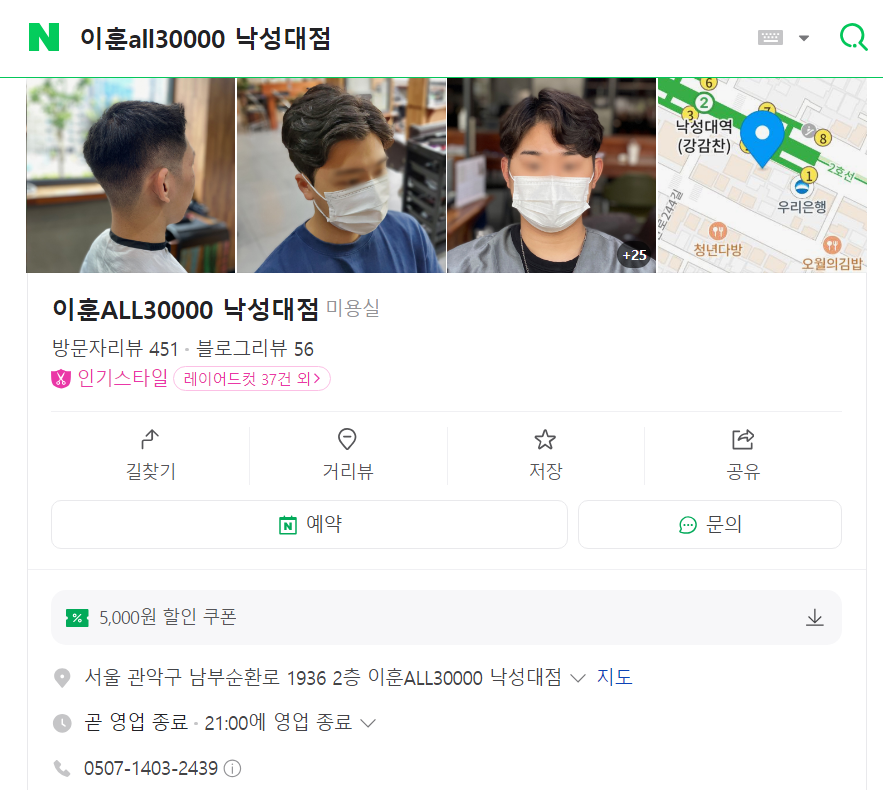The image size is (883, 790).
Task: Expand the dropdown arrow beside keyboard icon
Action: pyautogui.click(x=804, y=38)
